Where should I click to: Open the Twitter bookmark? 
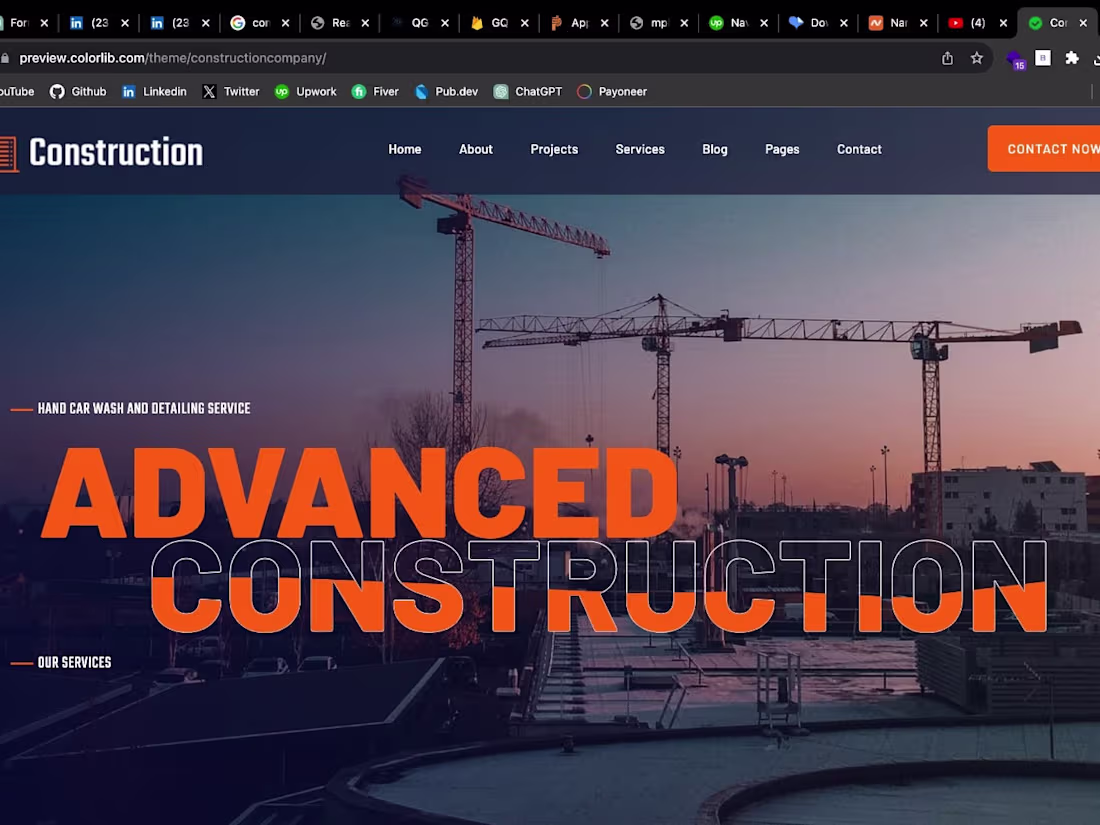coord(231,91)
